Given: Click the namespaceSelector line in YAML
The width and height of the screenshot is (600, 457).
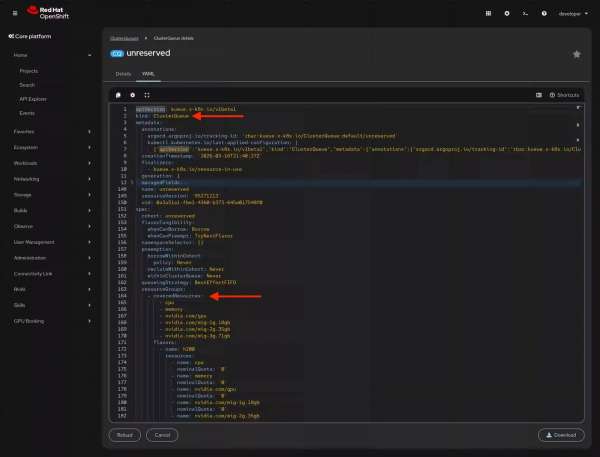Looking at the screenshot, I should click(x=172, y=243).
